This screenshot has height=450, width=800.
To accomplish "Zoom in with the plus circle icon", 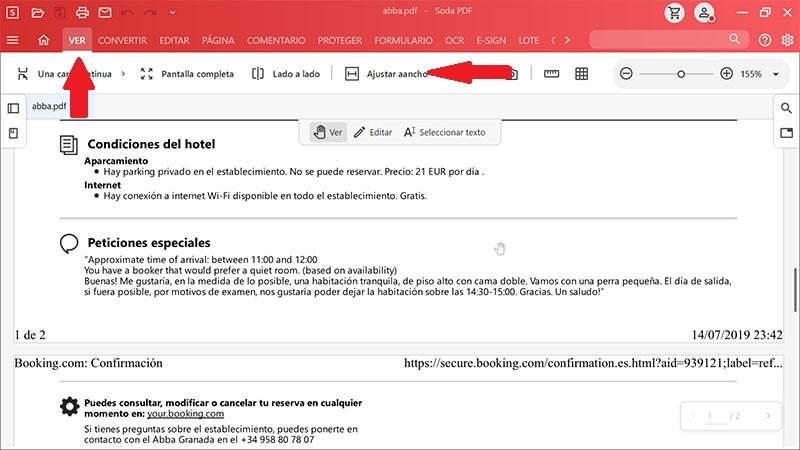I will pos(727,74).
